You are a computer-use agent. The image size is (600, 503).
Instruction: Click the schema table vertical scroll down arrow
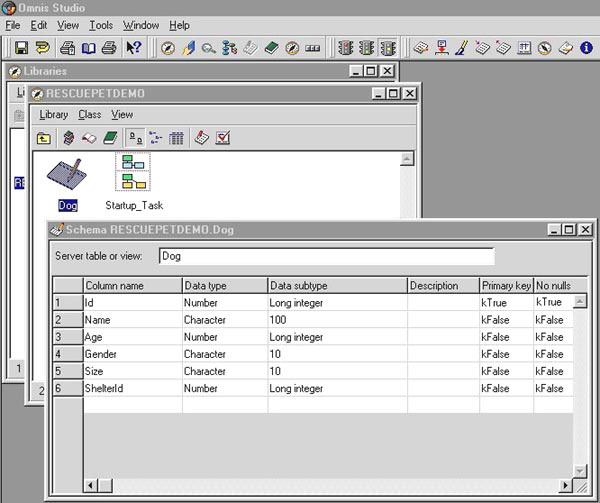tap(580, 471)
